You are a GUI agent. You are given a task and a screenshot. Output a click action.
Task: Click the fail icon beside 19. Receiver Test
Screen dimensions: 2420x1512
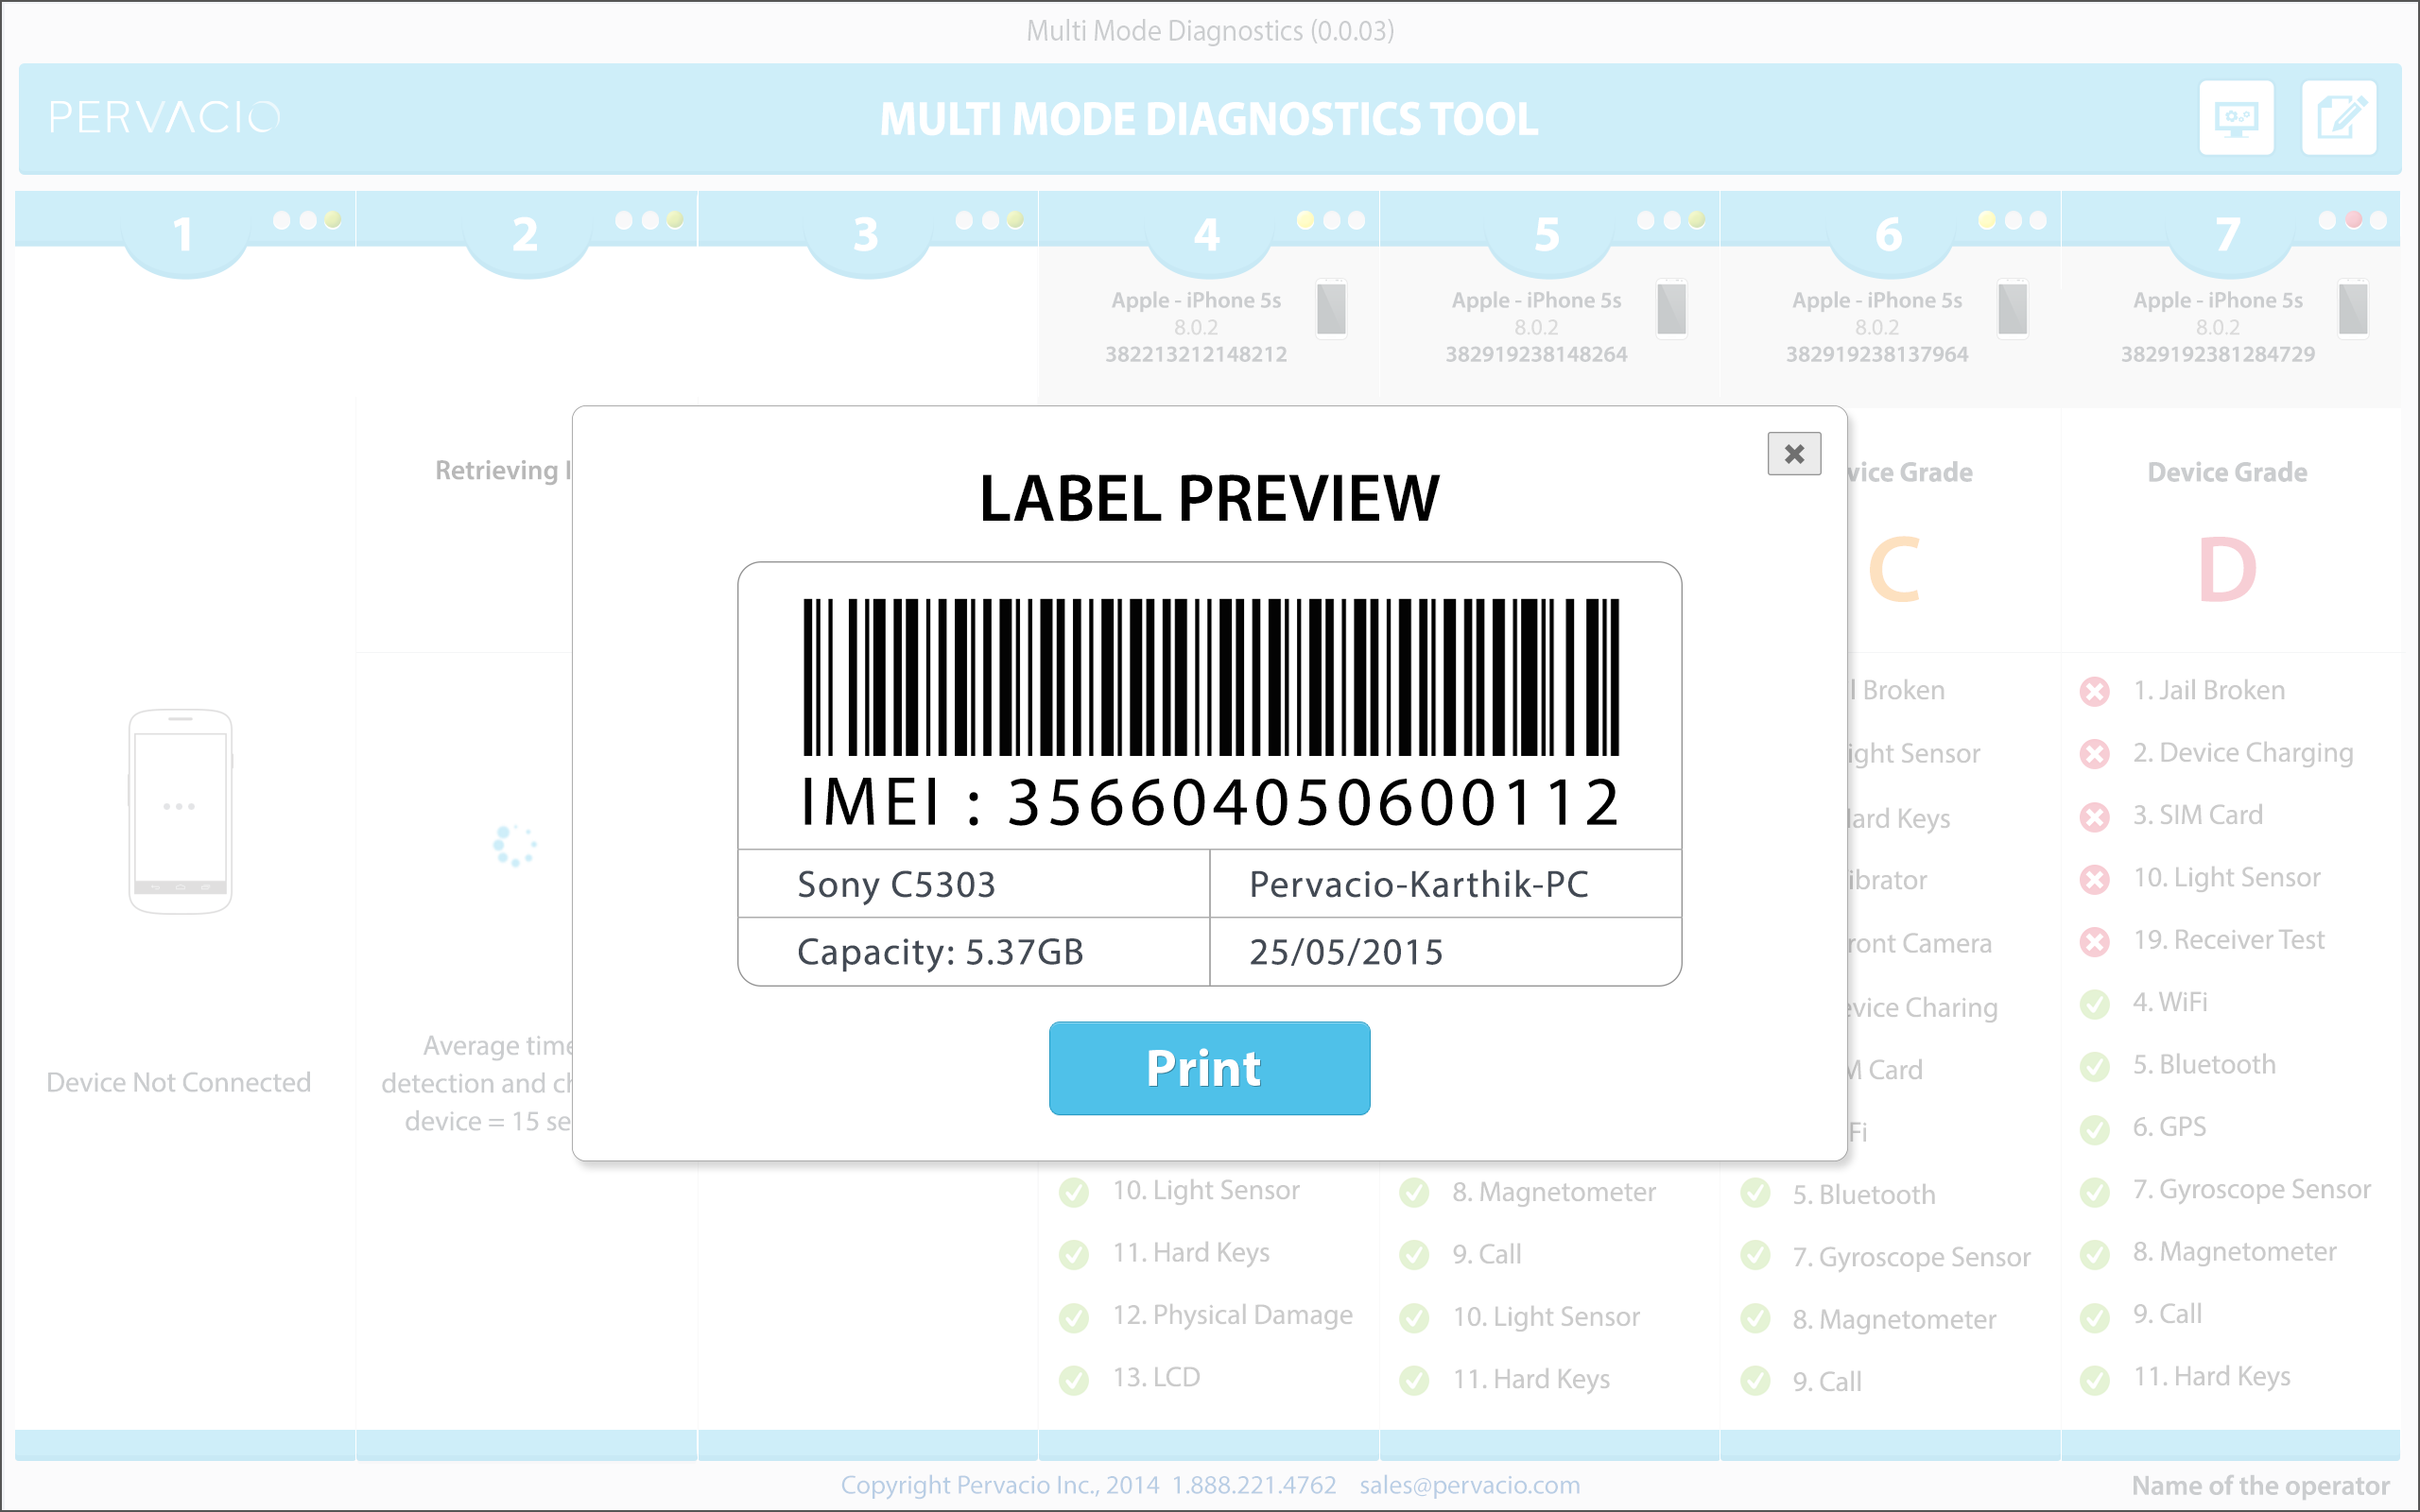pos(2094,941)
